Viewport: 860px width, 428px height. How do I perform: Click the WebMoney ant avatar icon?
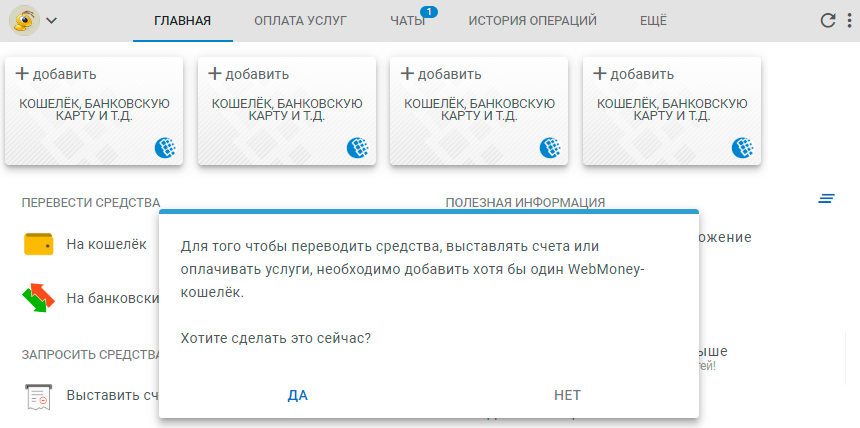pos(24,20)
